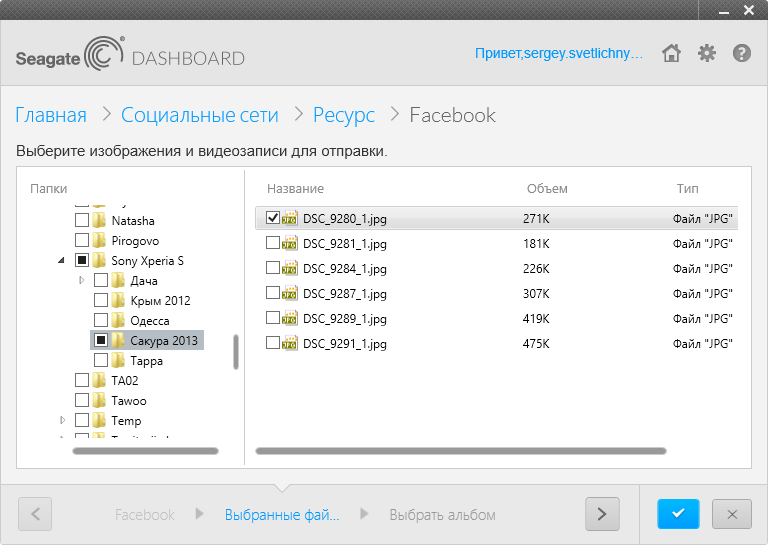Expand the Дача folder
This screenshot has width=768, height=545.
click(81, 280)
